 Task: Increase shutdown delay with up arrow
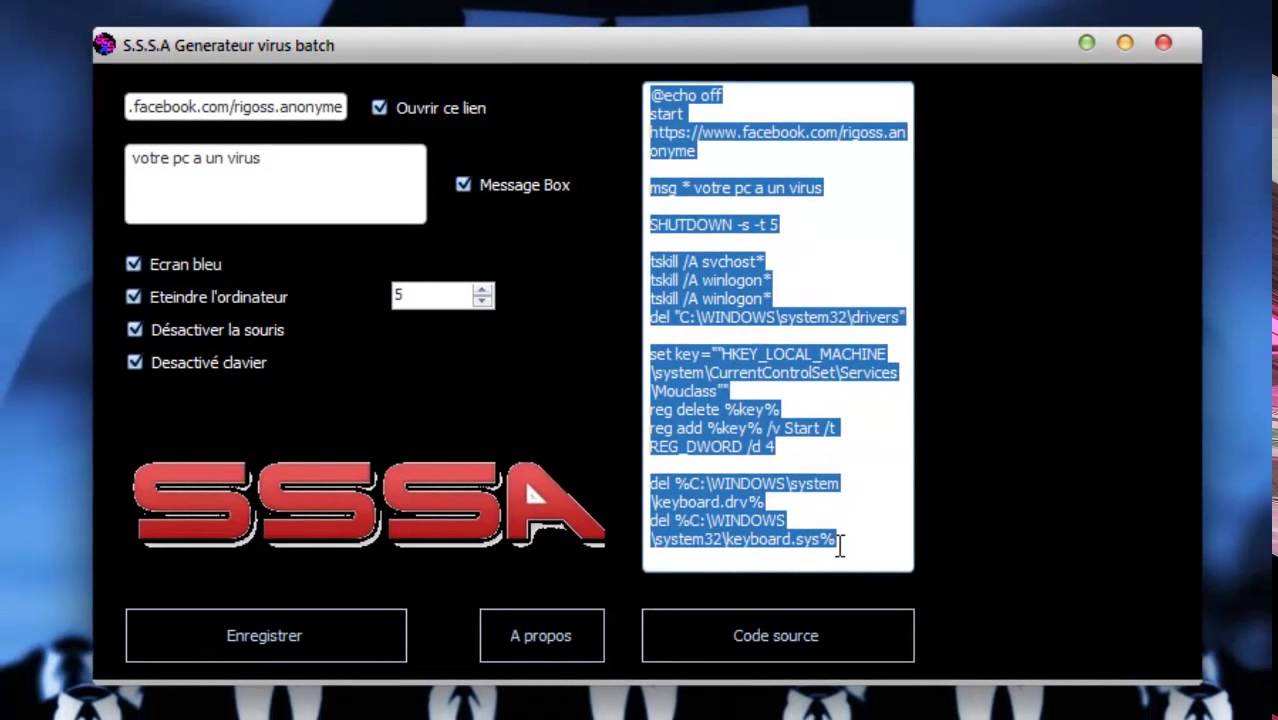[483, 290]
